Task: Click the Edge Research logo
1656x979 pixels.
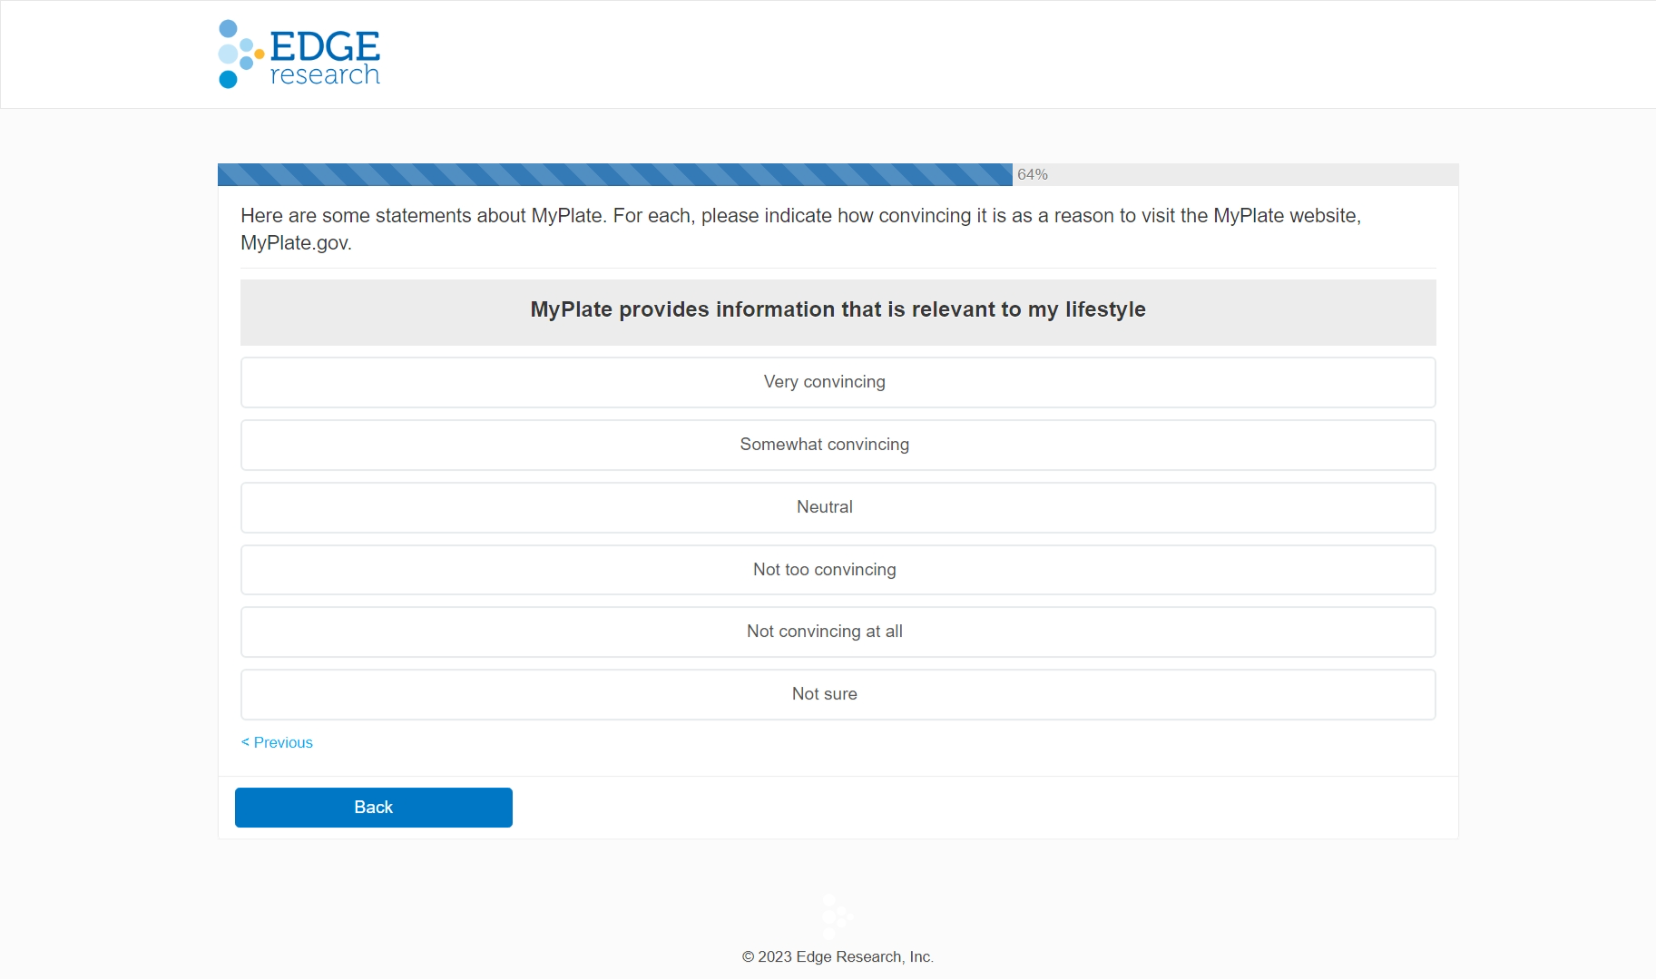Action: click(299, 54)
